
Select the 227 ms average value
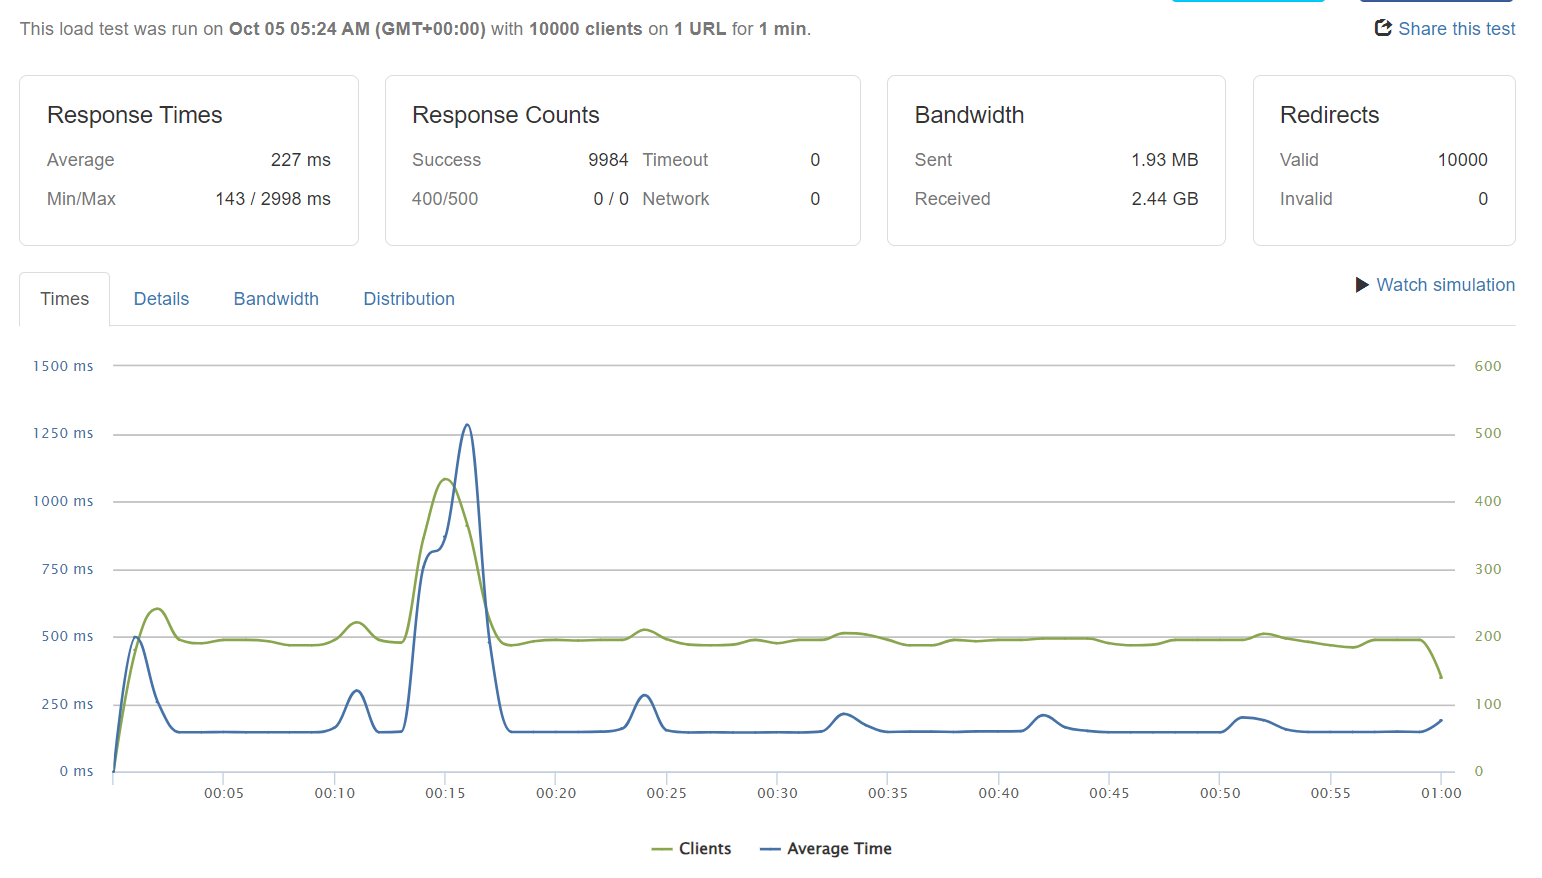point(300,160)
